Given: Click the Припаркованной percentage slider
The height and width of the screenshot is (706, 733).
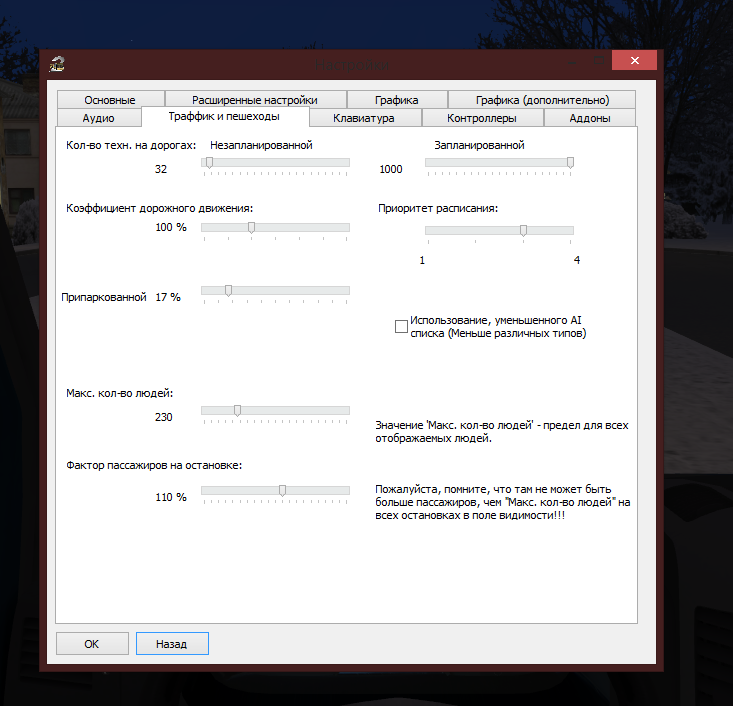Looking at the screenshot, I should [x=275, y=290].
